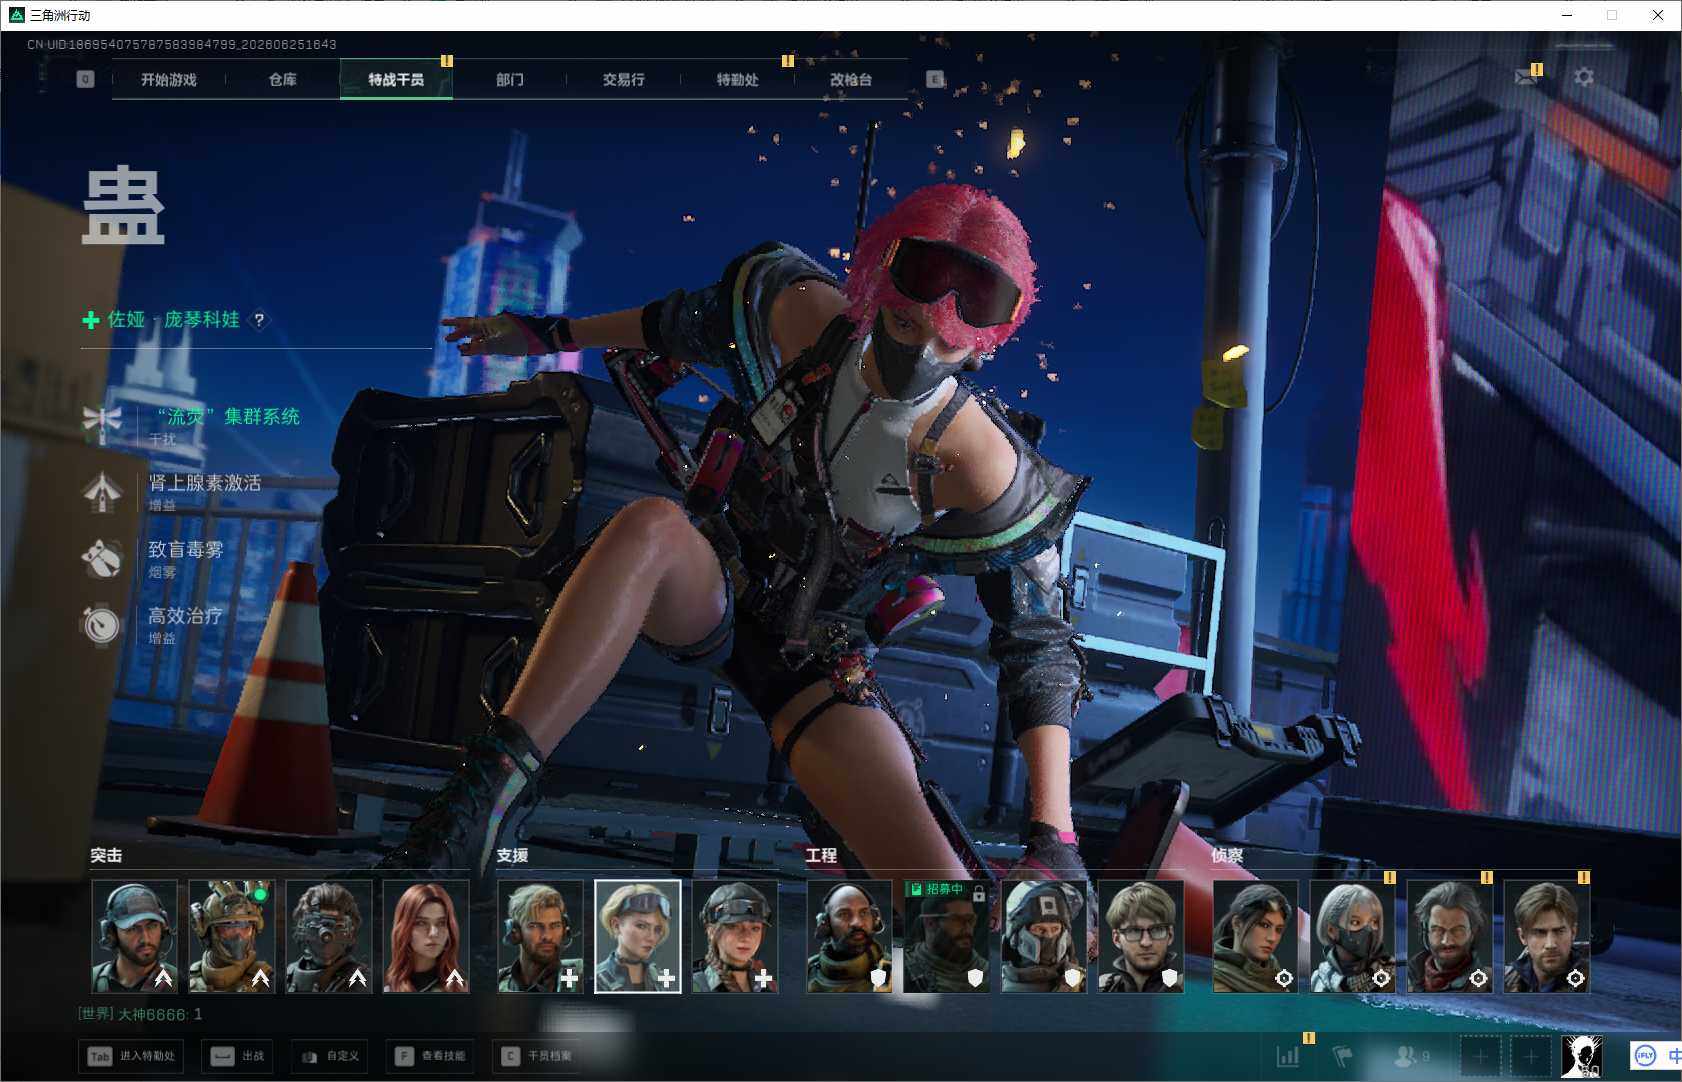
Task: Select engineer operator wearing glasses
Action: tap(1140, 937)
